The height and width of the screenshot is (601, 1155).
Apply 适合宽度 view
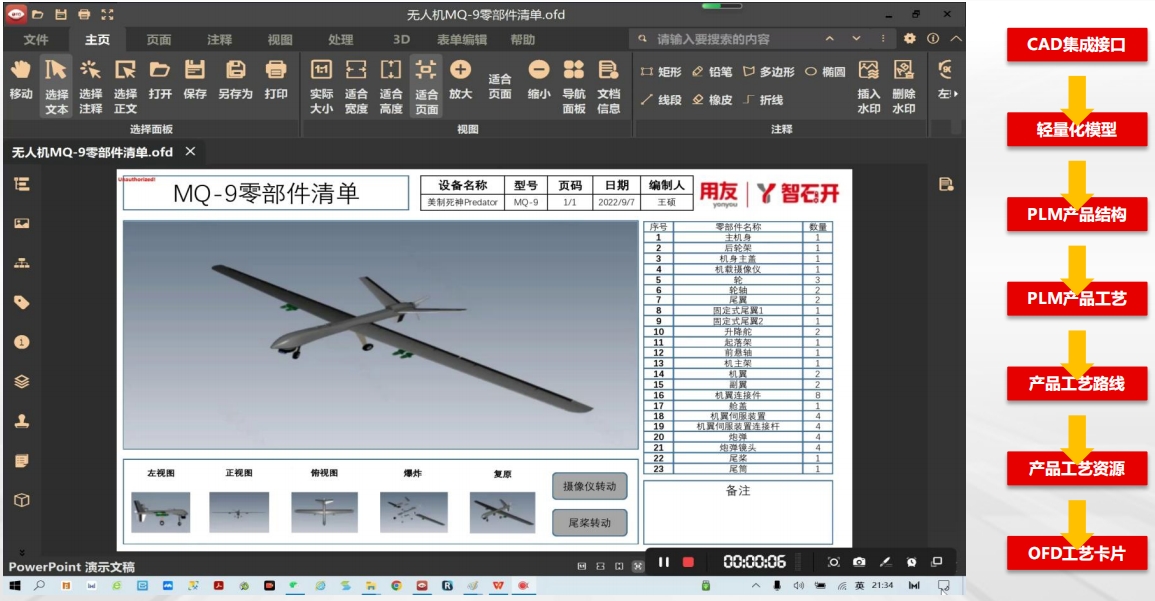click(x=356, y=86)
